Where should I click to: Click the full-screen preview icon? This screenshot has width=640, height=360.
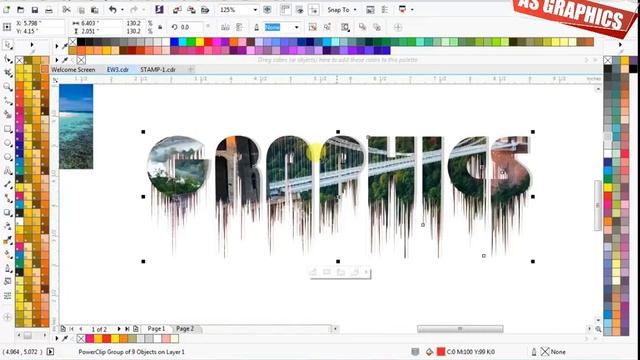[x=267, y=9]
